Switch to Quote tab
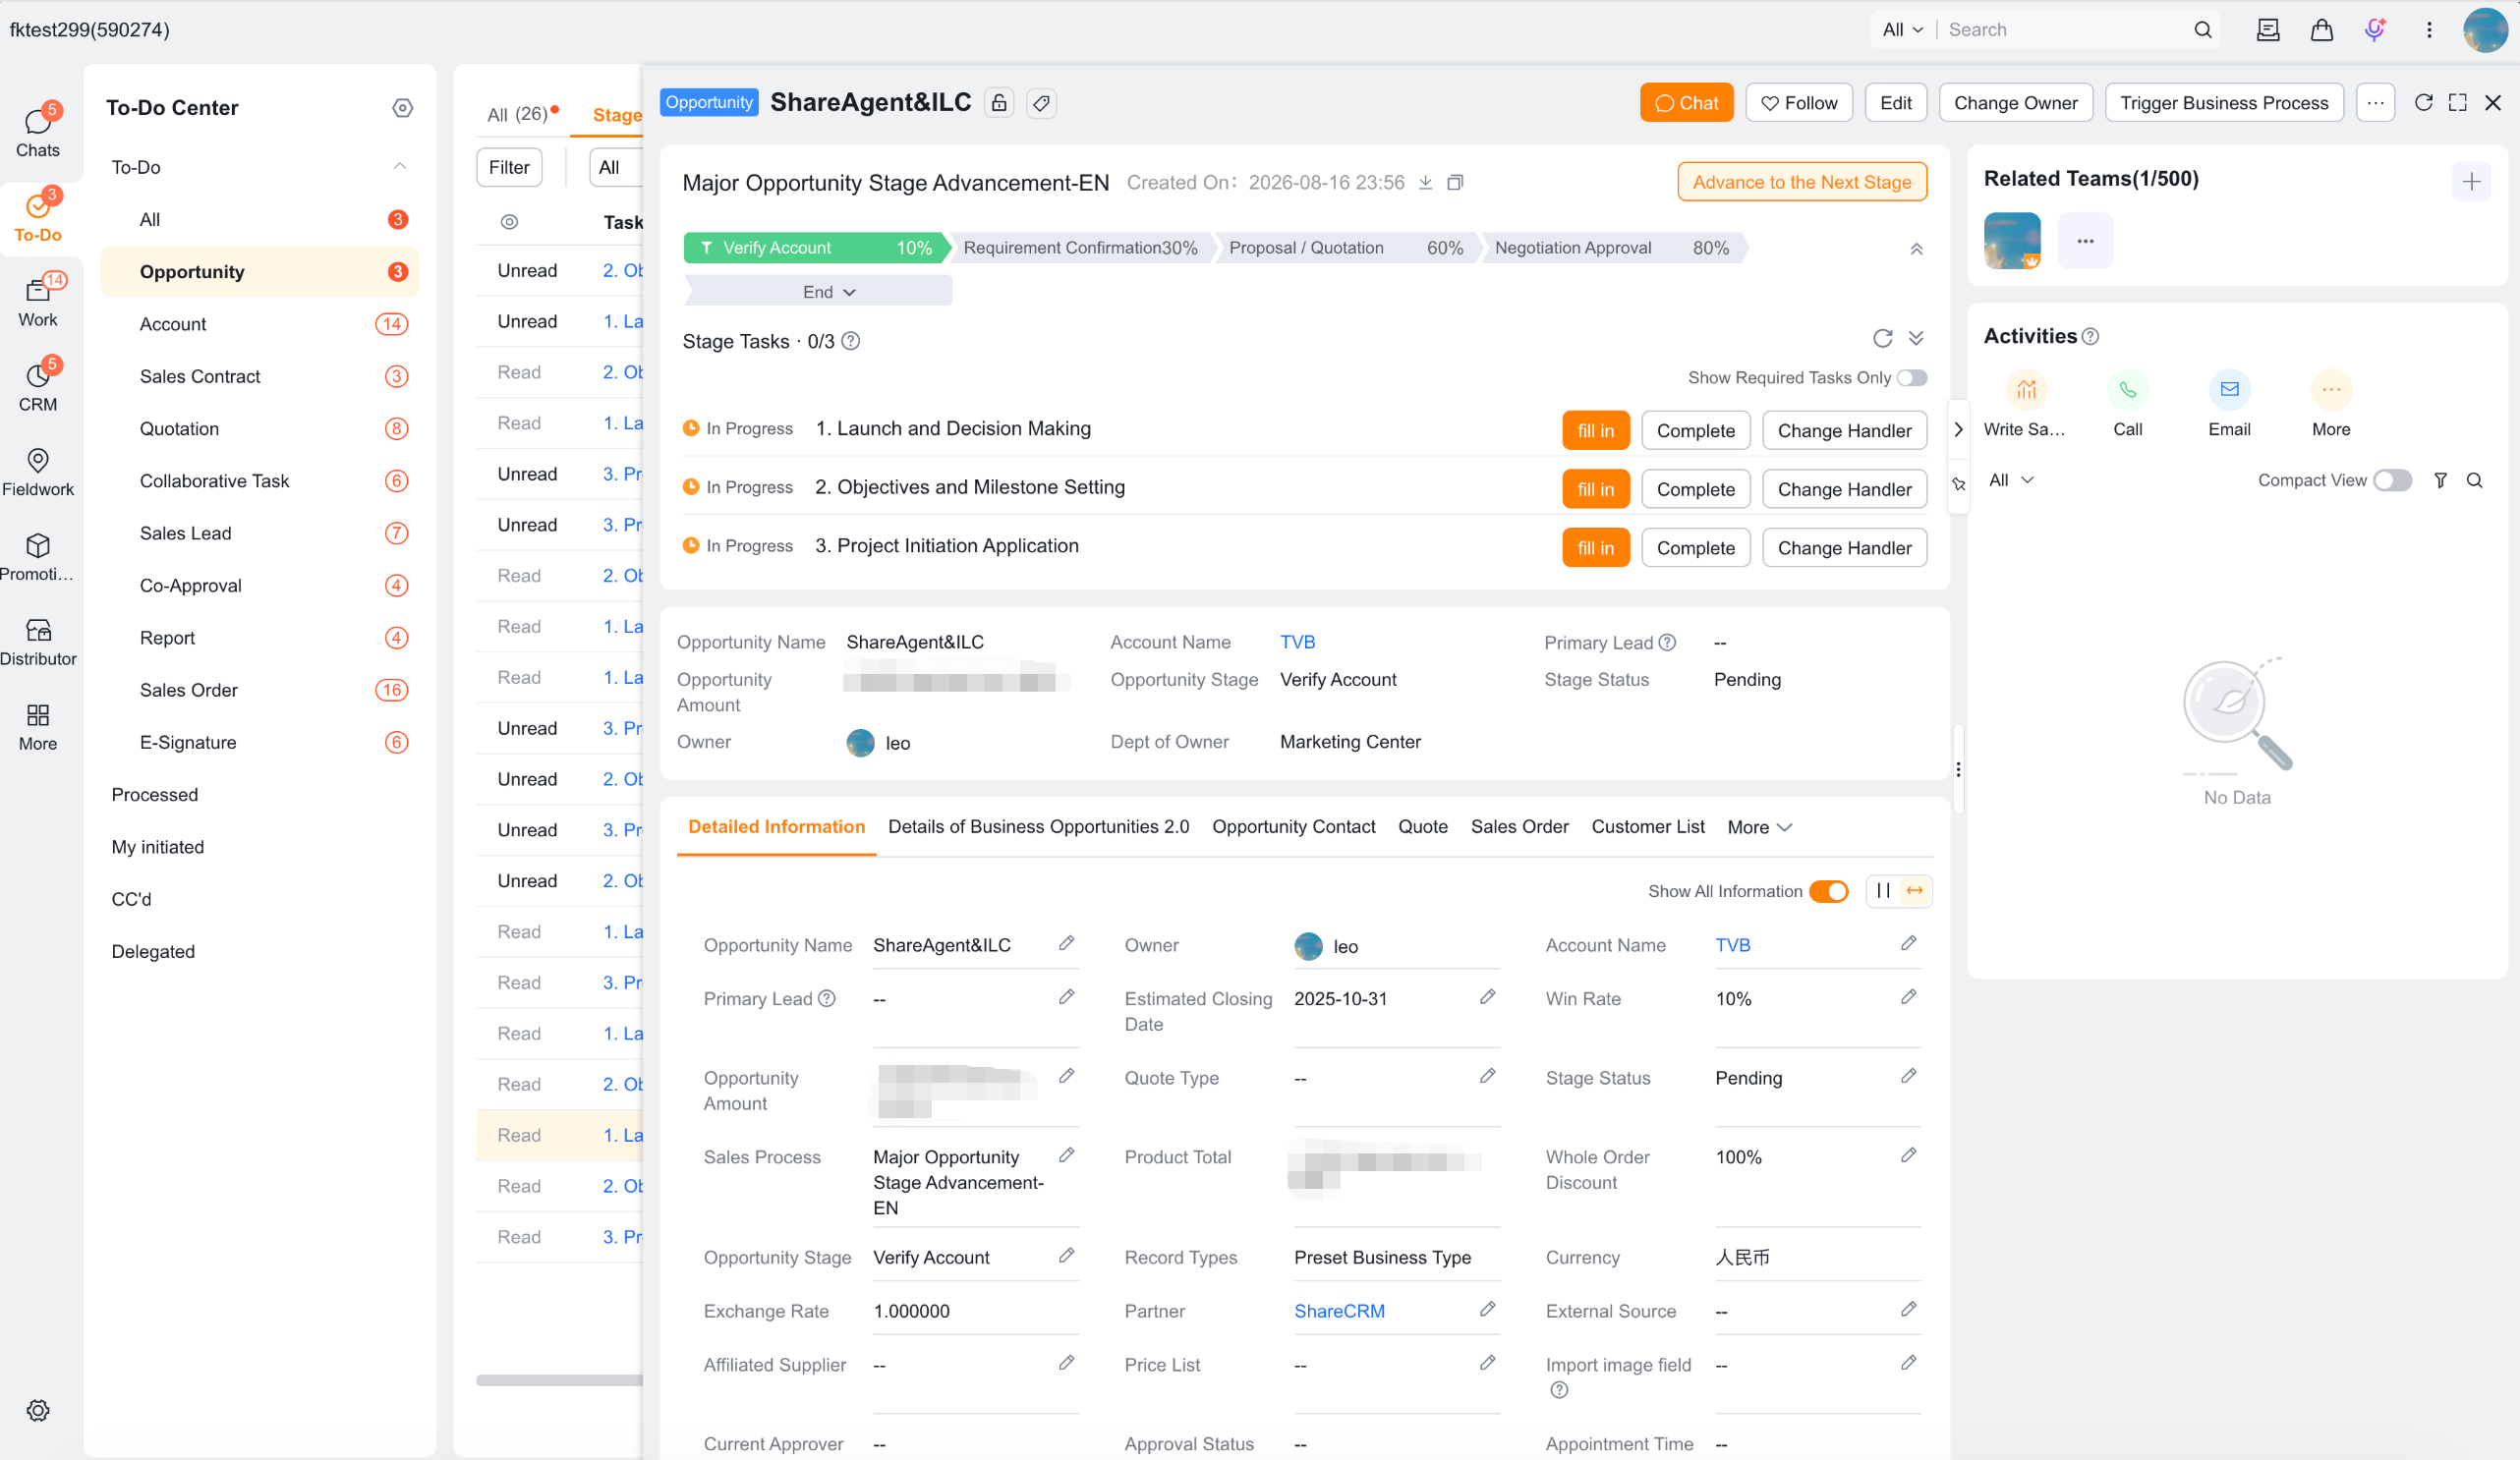2520x1460 pixels. pyautogui.click(x=1422, y=827)
